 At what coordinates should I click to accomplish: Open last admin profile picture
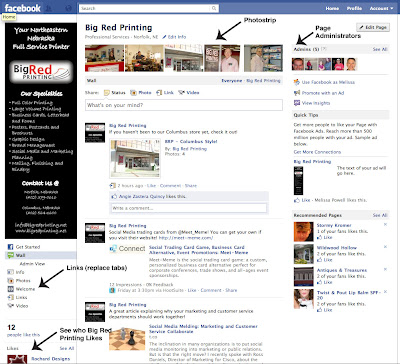352,64
